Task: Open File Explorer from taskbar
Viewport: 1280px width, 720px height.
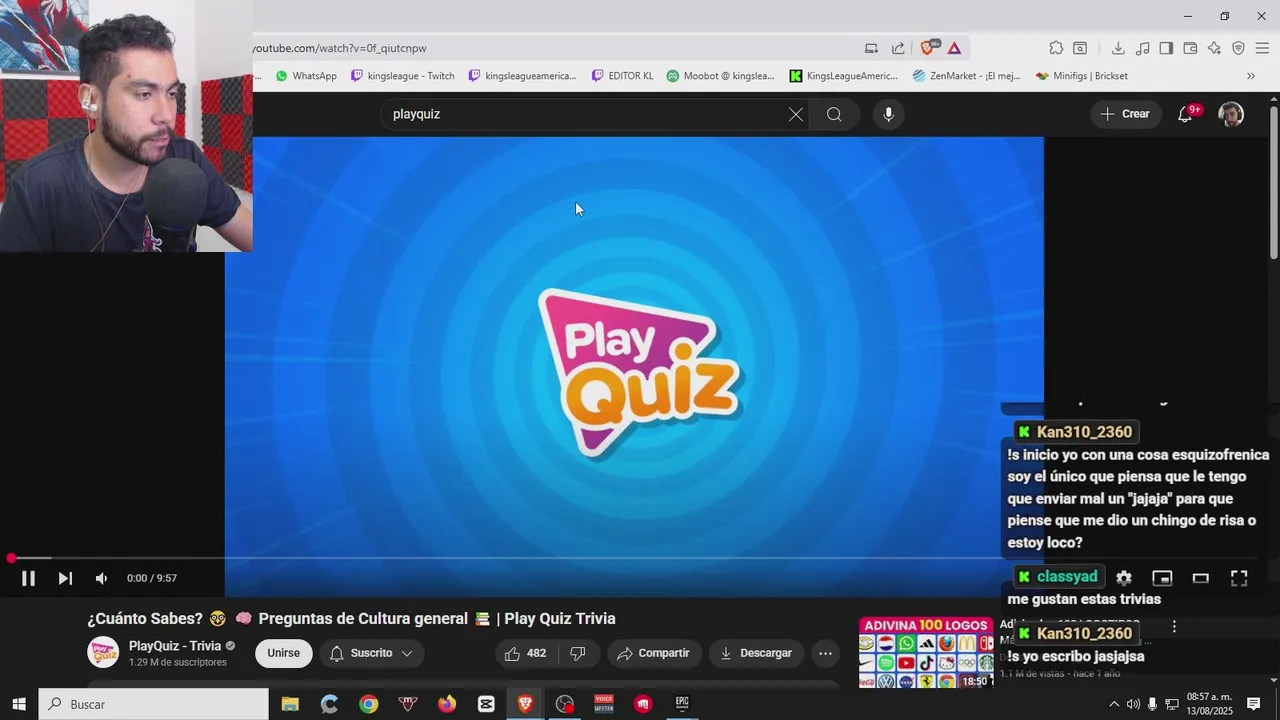Action: tap(290, 704)
